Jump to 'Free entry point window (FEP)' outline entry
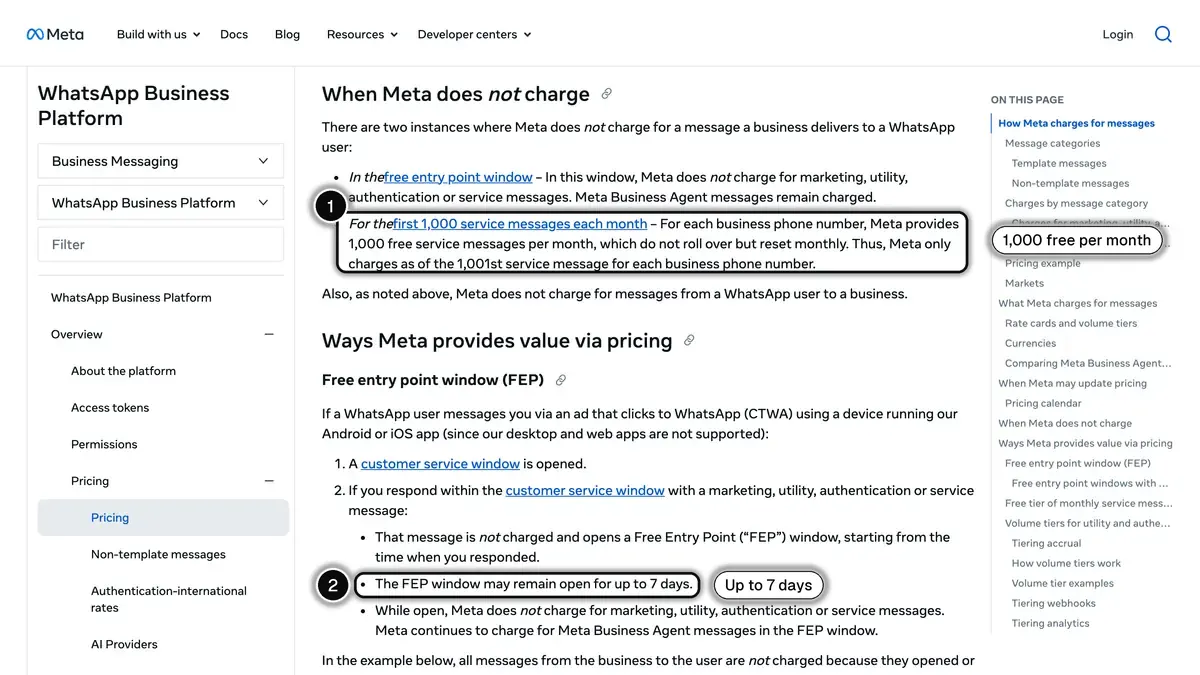 [1077, 463]
